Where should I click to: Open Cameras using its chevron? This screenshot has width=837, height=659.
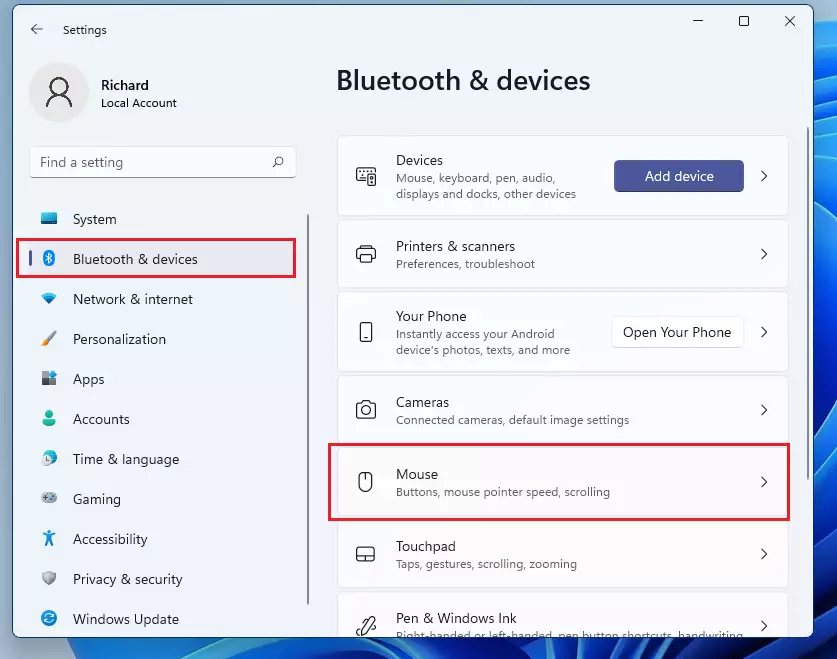[764, 410]
